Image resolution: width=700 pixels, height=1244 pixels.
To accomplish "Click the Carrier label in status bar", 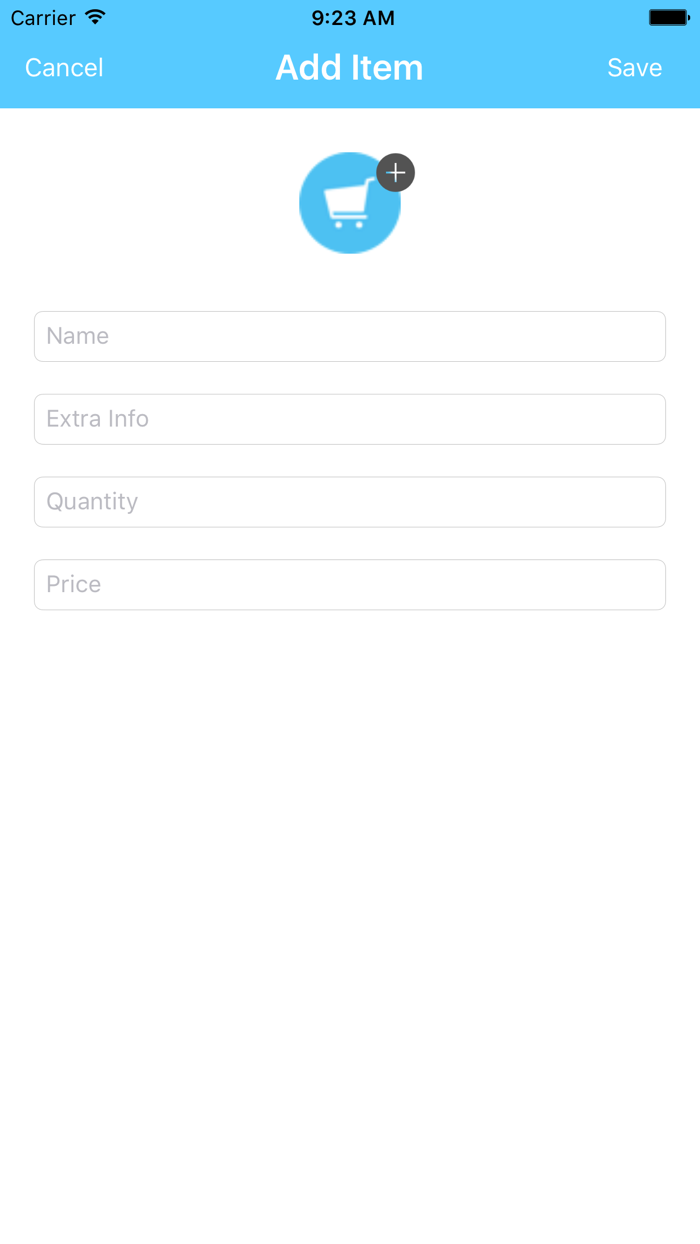I will click(x=43, y=18).
